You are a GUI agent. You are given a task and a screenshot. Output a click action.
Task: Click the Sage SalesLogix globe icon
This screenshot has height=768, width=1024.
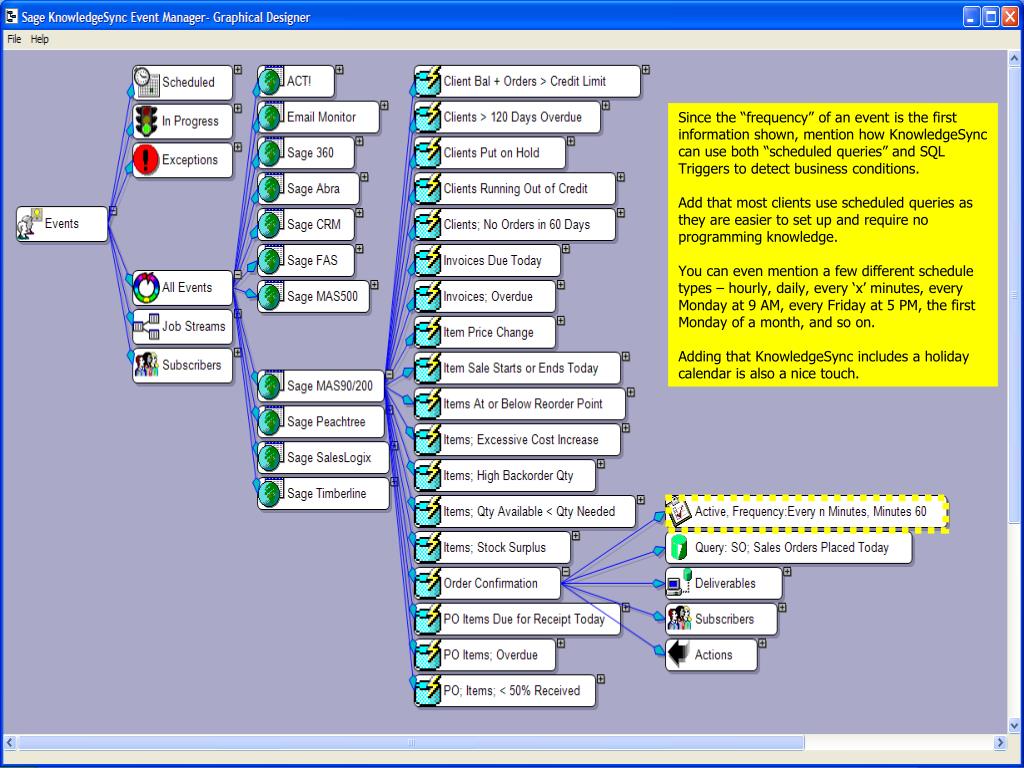270,458
